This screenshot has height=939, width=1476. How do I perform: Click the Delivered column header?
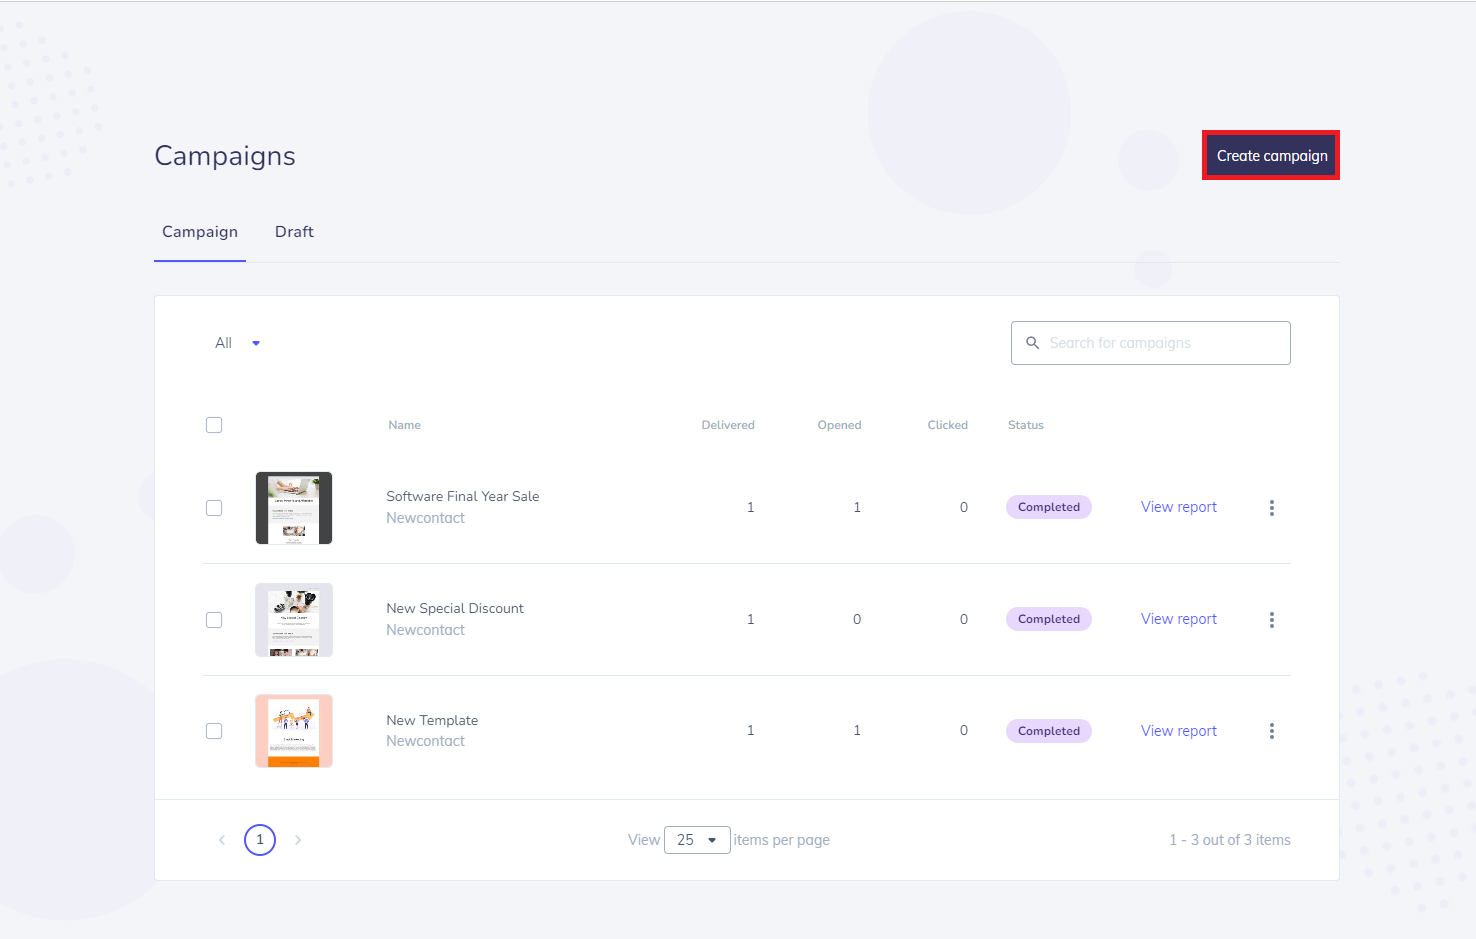click(x=728, y=425)
